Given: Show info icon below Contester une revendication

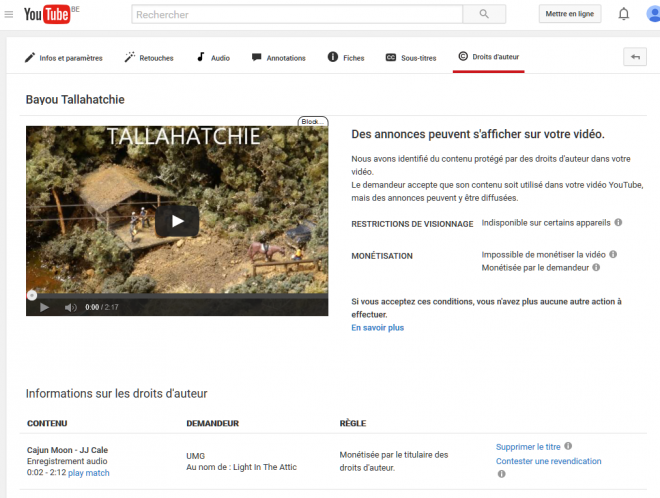Looking at the screenshot, I should pos(501,474).
